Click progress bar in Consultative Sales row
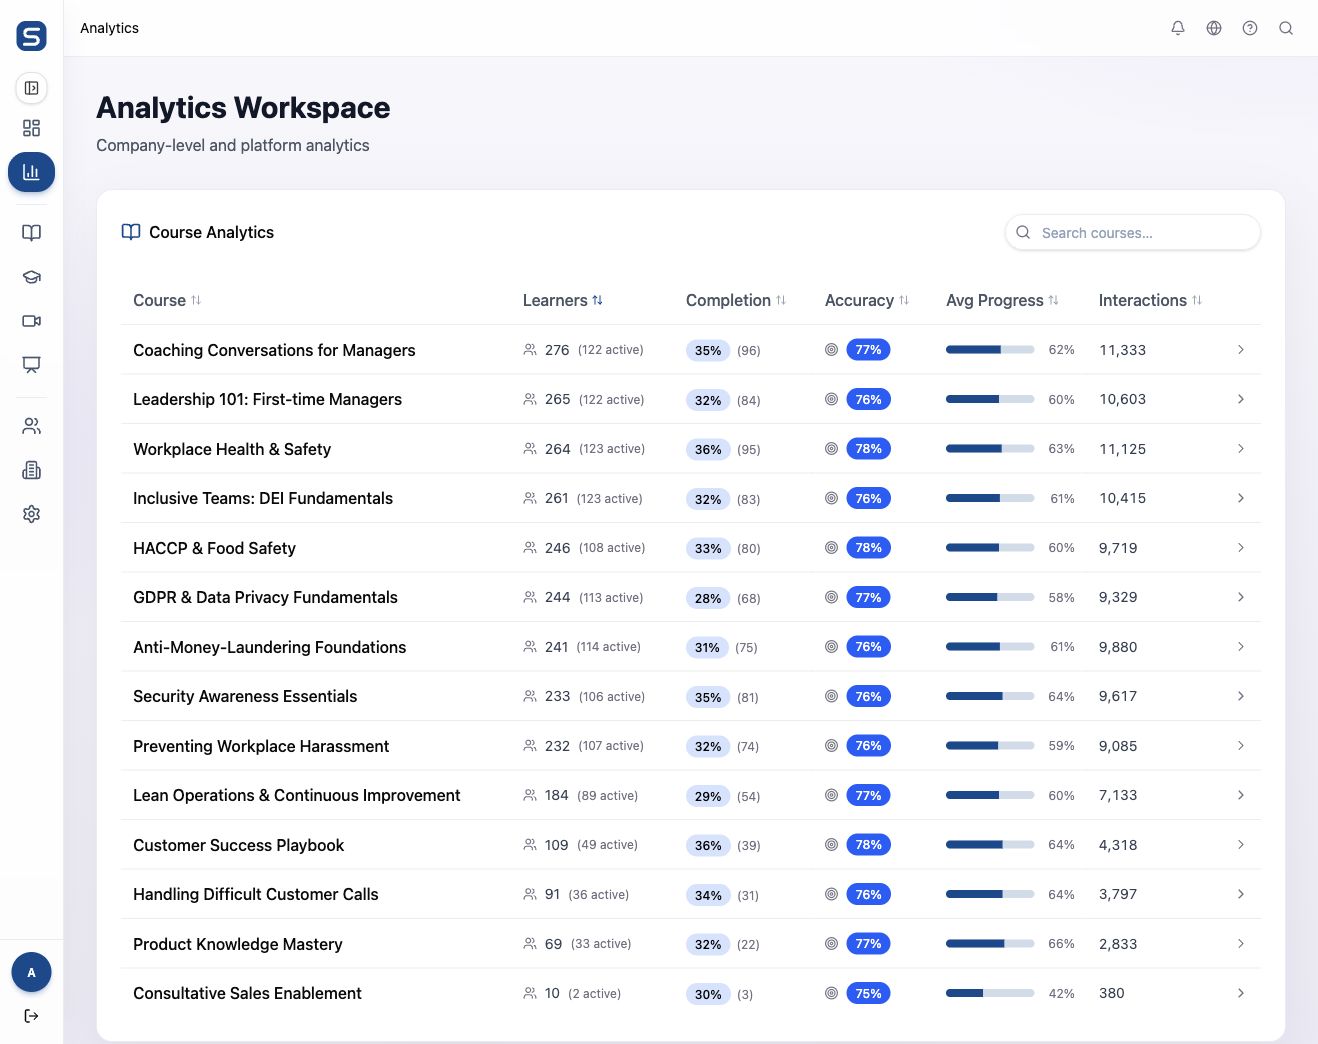1318x1044 pixels. (x=990, y=993)
